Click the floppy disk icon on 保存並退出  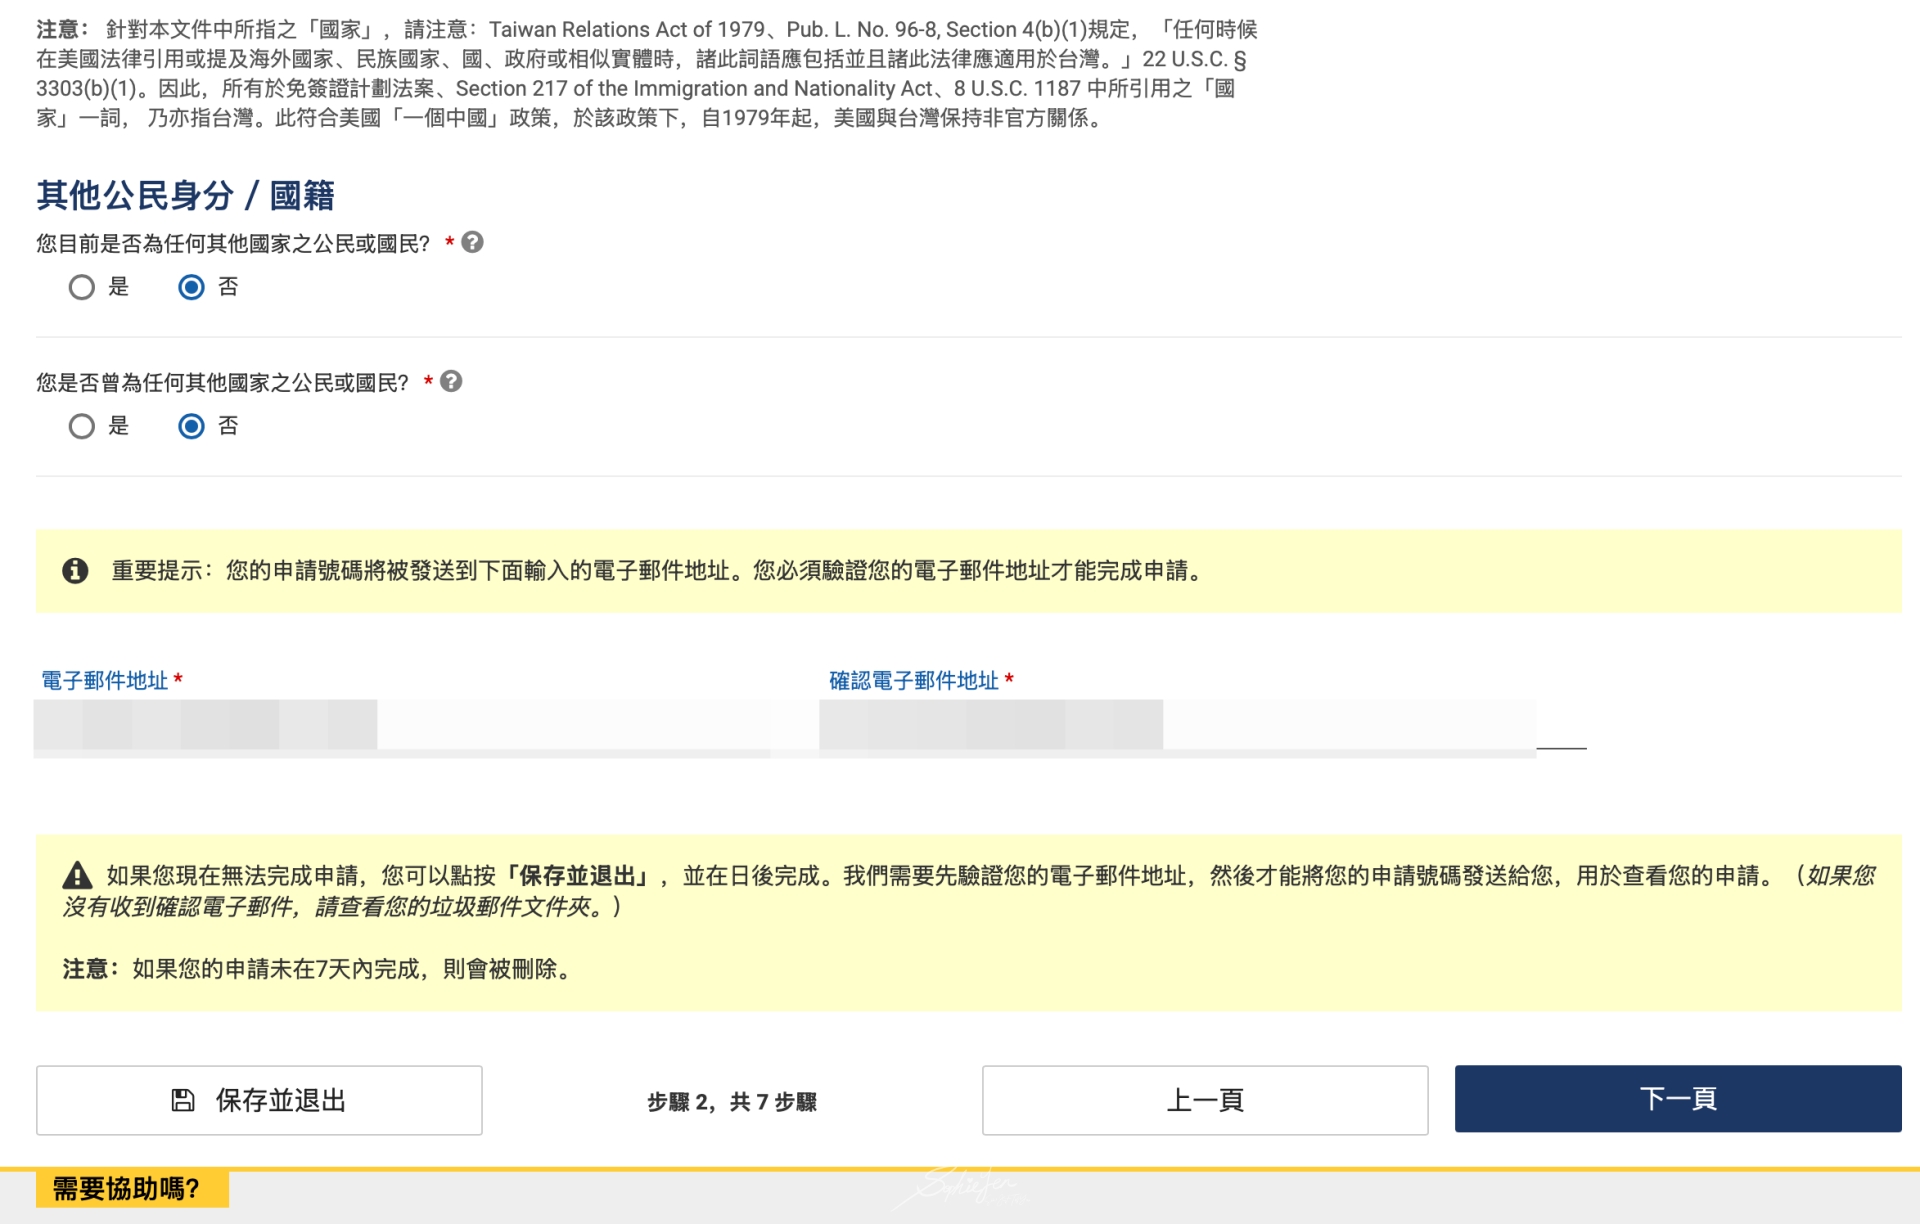(180, 1100)
